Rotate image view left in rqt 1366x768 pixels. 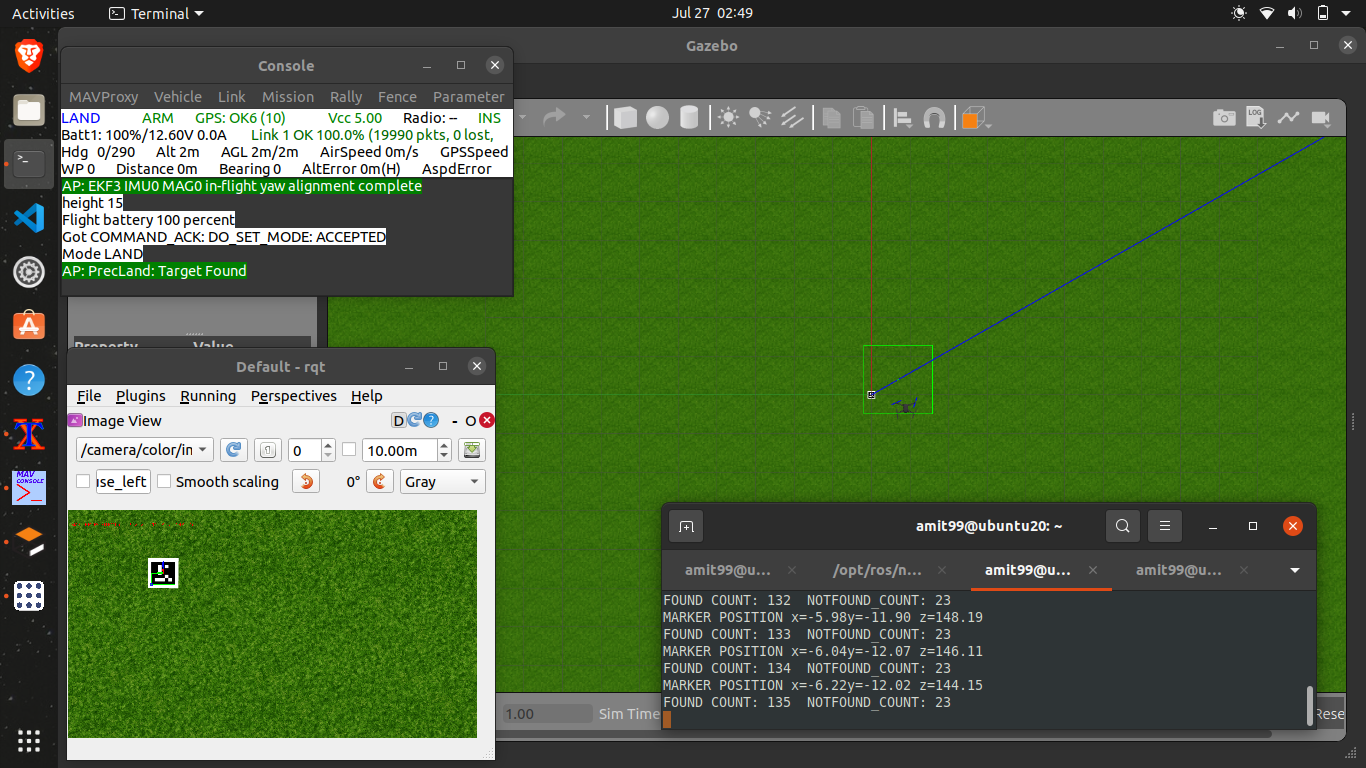coord(306,482)
